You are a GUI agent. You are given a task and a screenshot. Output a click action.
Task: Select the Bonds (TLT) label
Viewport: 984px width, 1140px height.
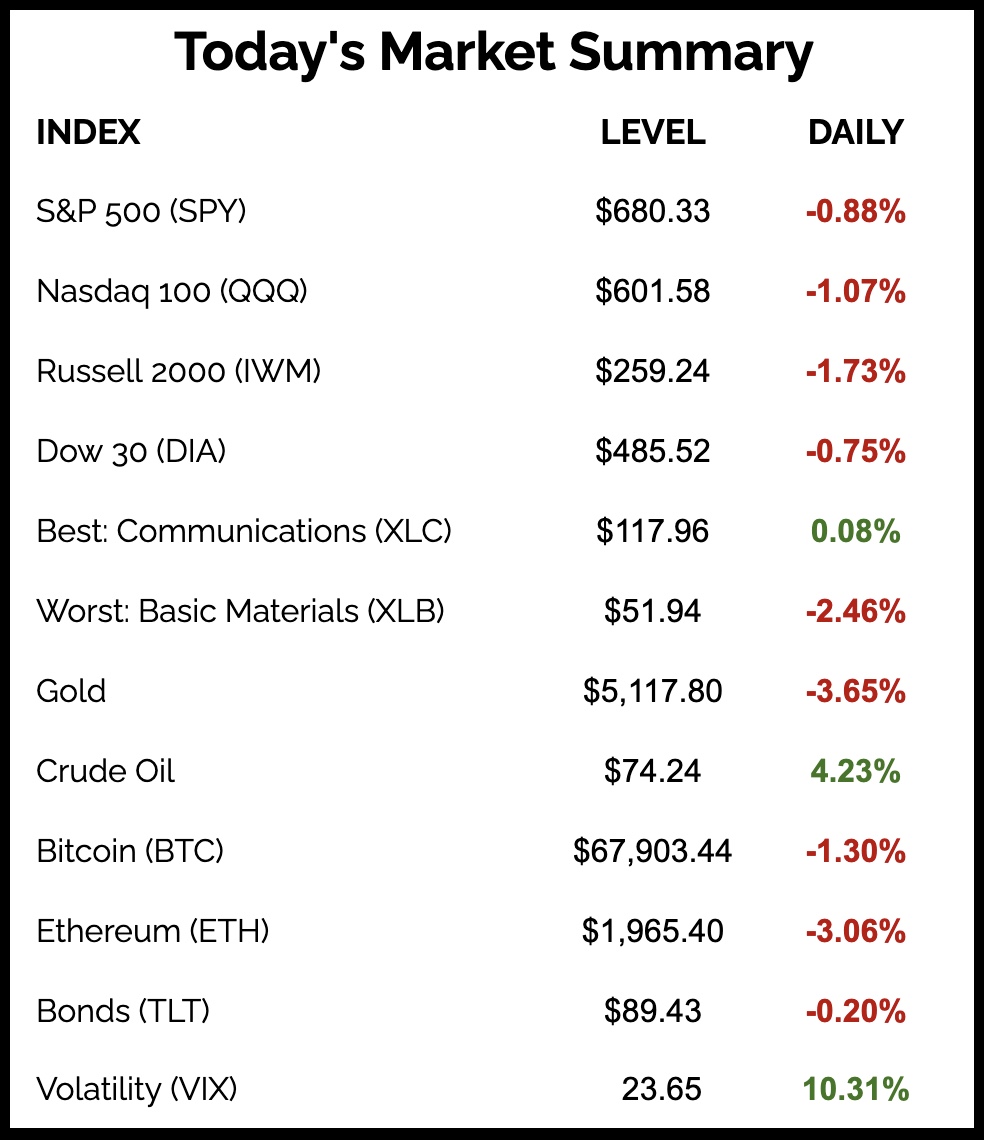pos(123,1011)
